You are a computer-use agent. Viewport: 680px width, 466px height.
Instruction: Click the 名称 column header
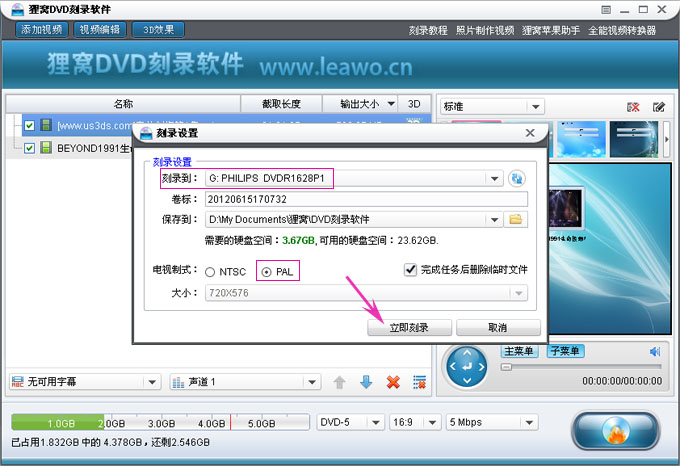coord(123,104)
